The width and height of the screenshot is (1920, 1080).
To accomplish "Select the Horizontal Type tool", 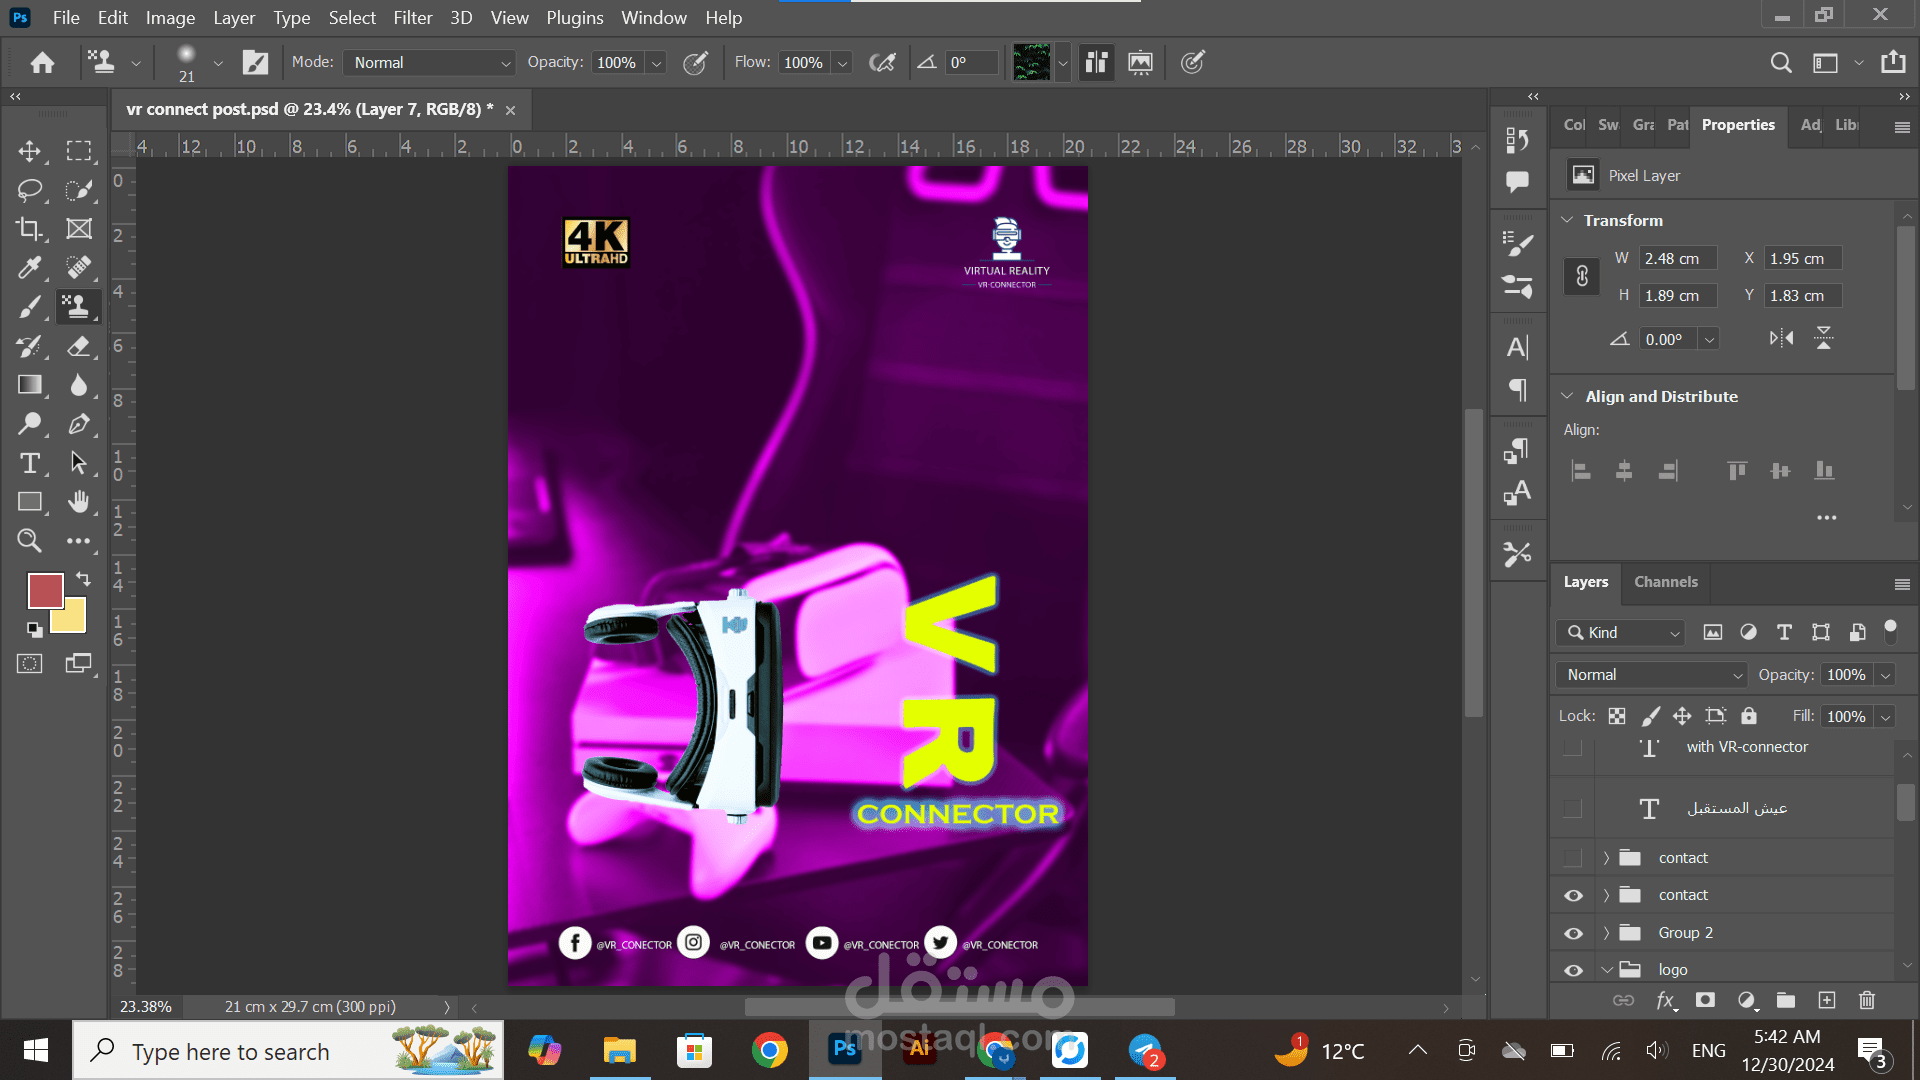I will 29,463.
